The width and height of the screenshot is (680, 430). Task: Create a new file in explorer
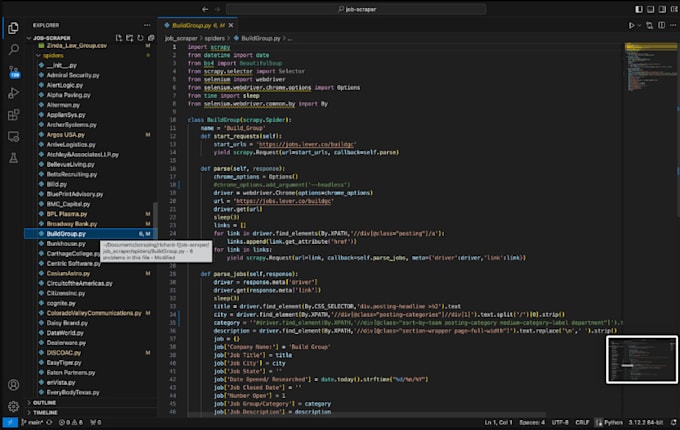tap(118, 38)
